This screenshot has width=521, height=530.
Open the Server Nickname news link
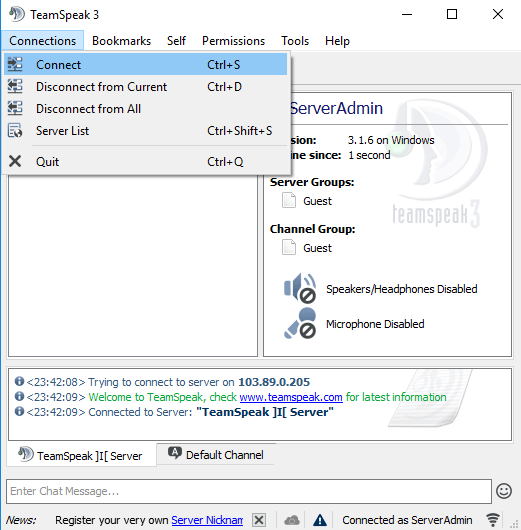[x=207, y=520]
